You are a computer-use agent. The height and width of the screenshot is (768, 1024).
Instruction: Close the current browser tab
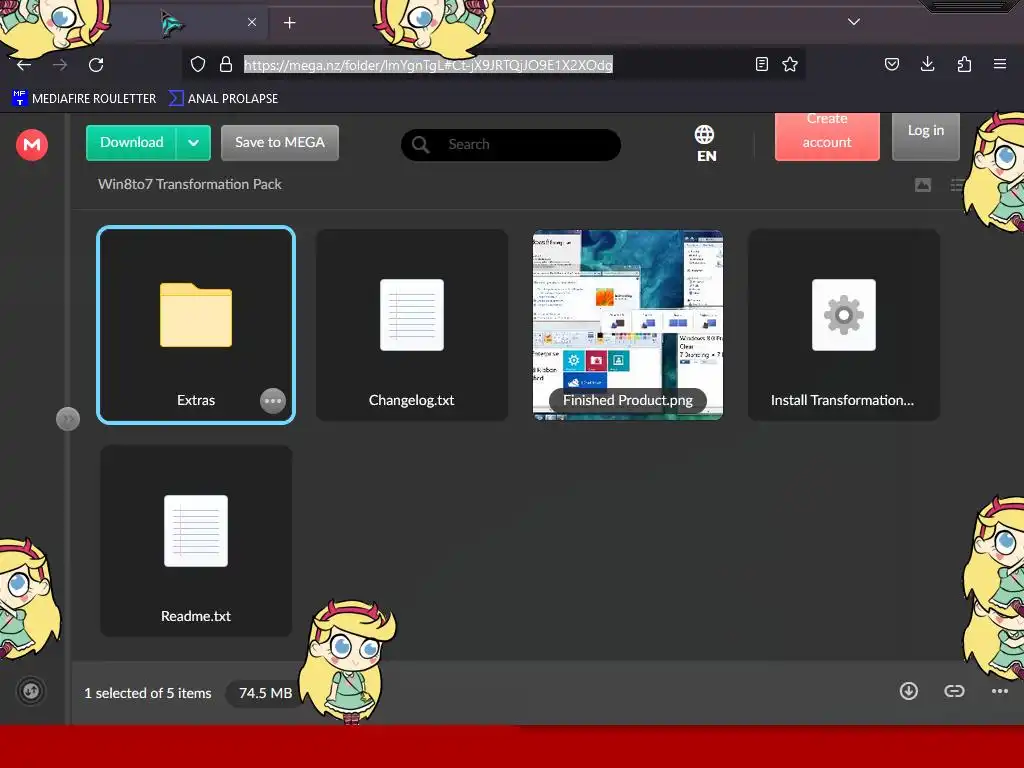(252, 22)
